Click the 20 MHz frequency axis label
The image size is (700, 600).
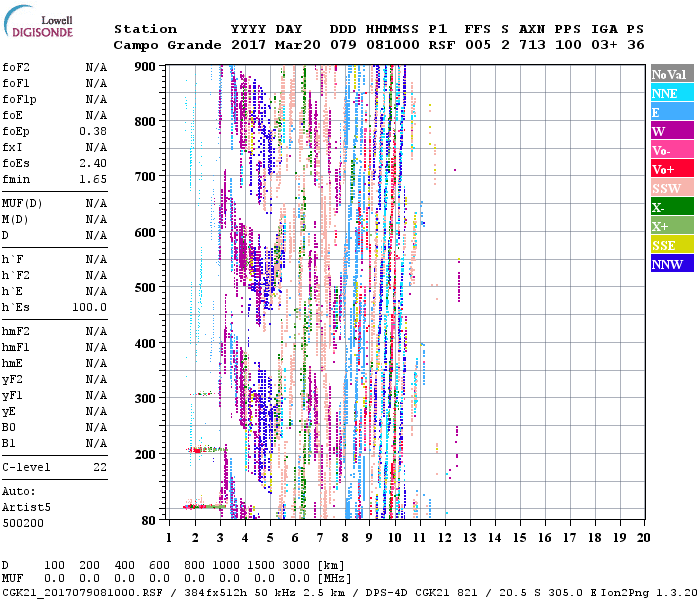(643, 538)
